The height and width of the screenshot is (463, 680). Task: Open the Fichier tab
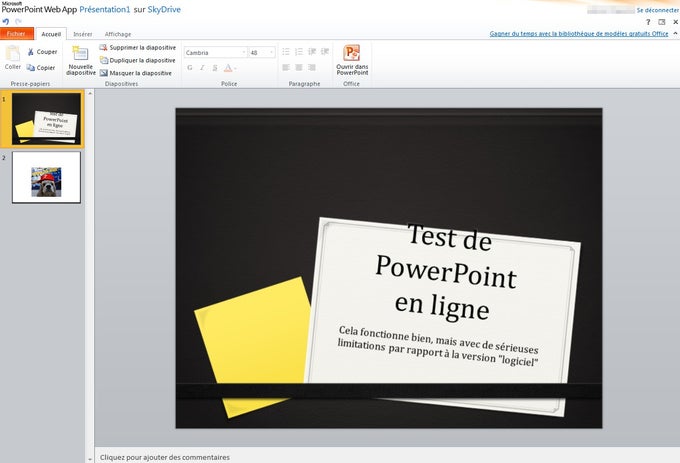click(16, 34)
